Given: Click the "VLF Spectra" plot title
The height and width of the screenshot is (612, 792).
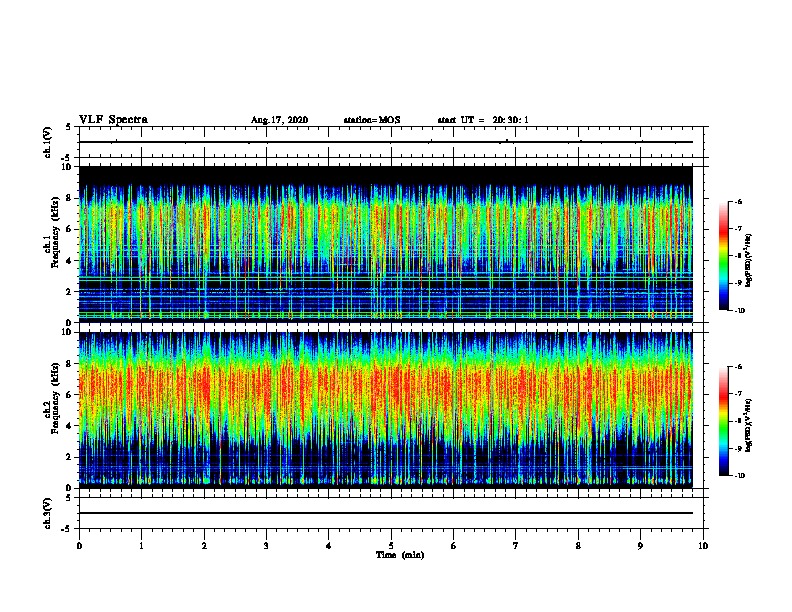Looking at the screenshot, I should pos(113,120).
